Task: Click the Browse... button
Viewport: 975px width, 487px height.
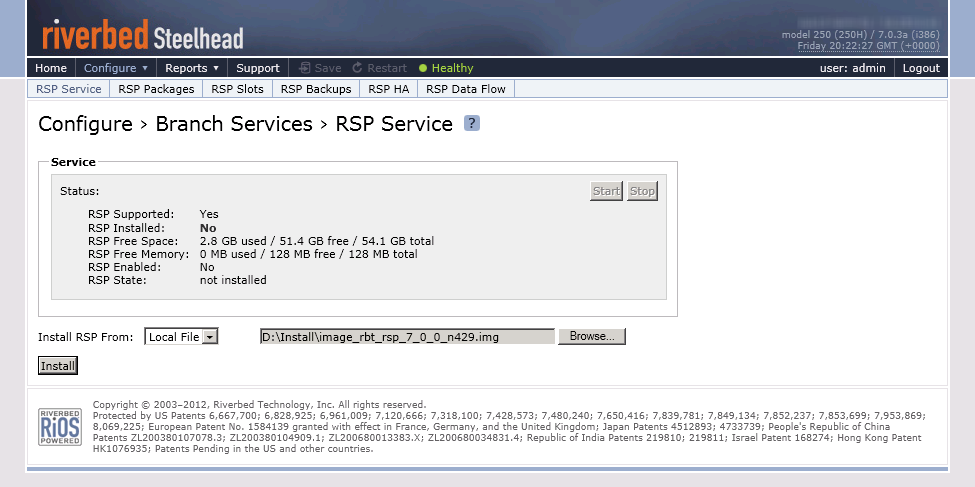Action: point(592,336)
